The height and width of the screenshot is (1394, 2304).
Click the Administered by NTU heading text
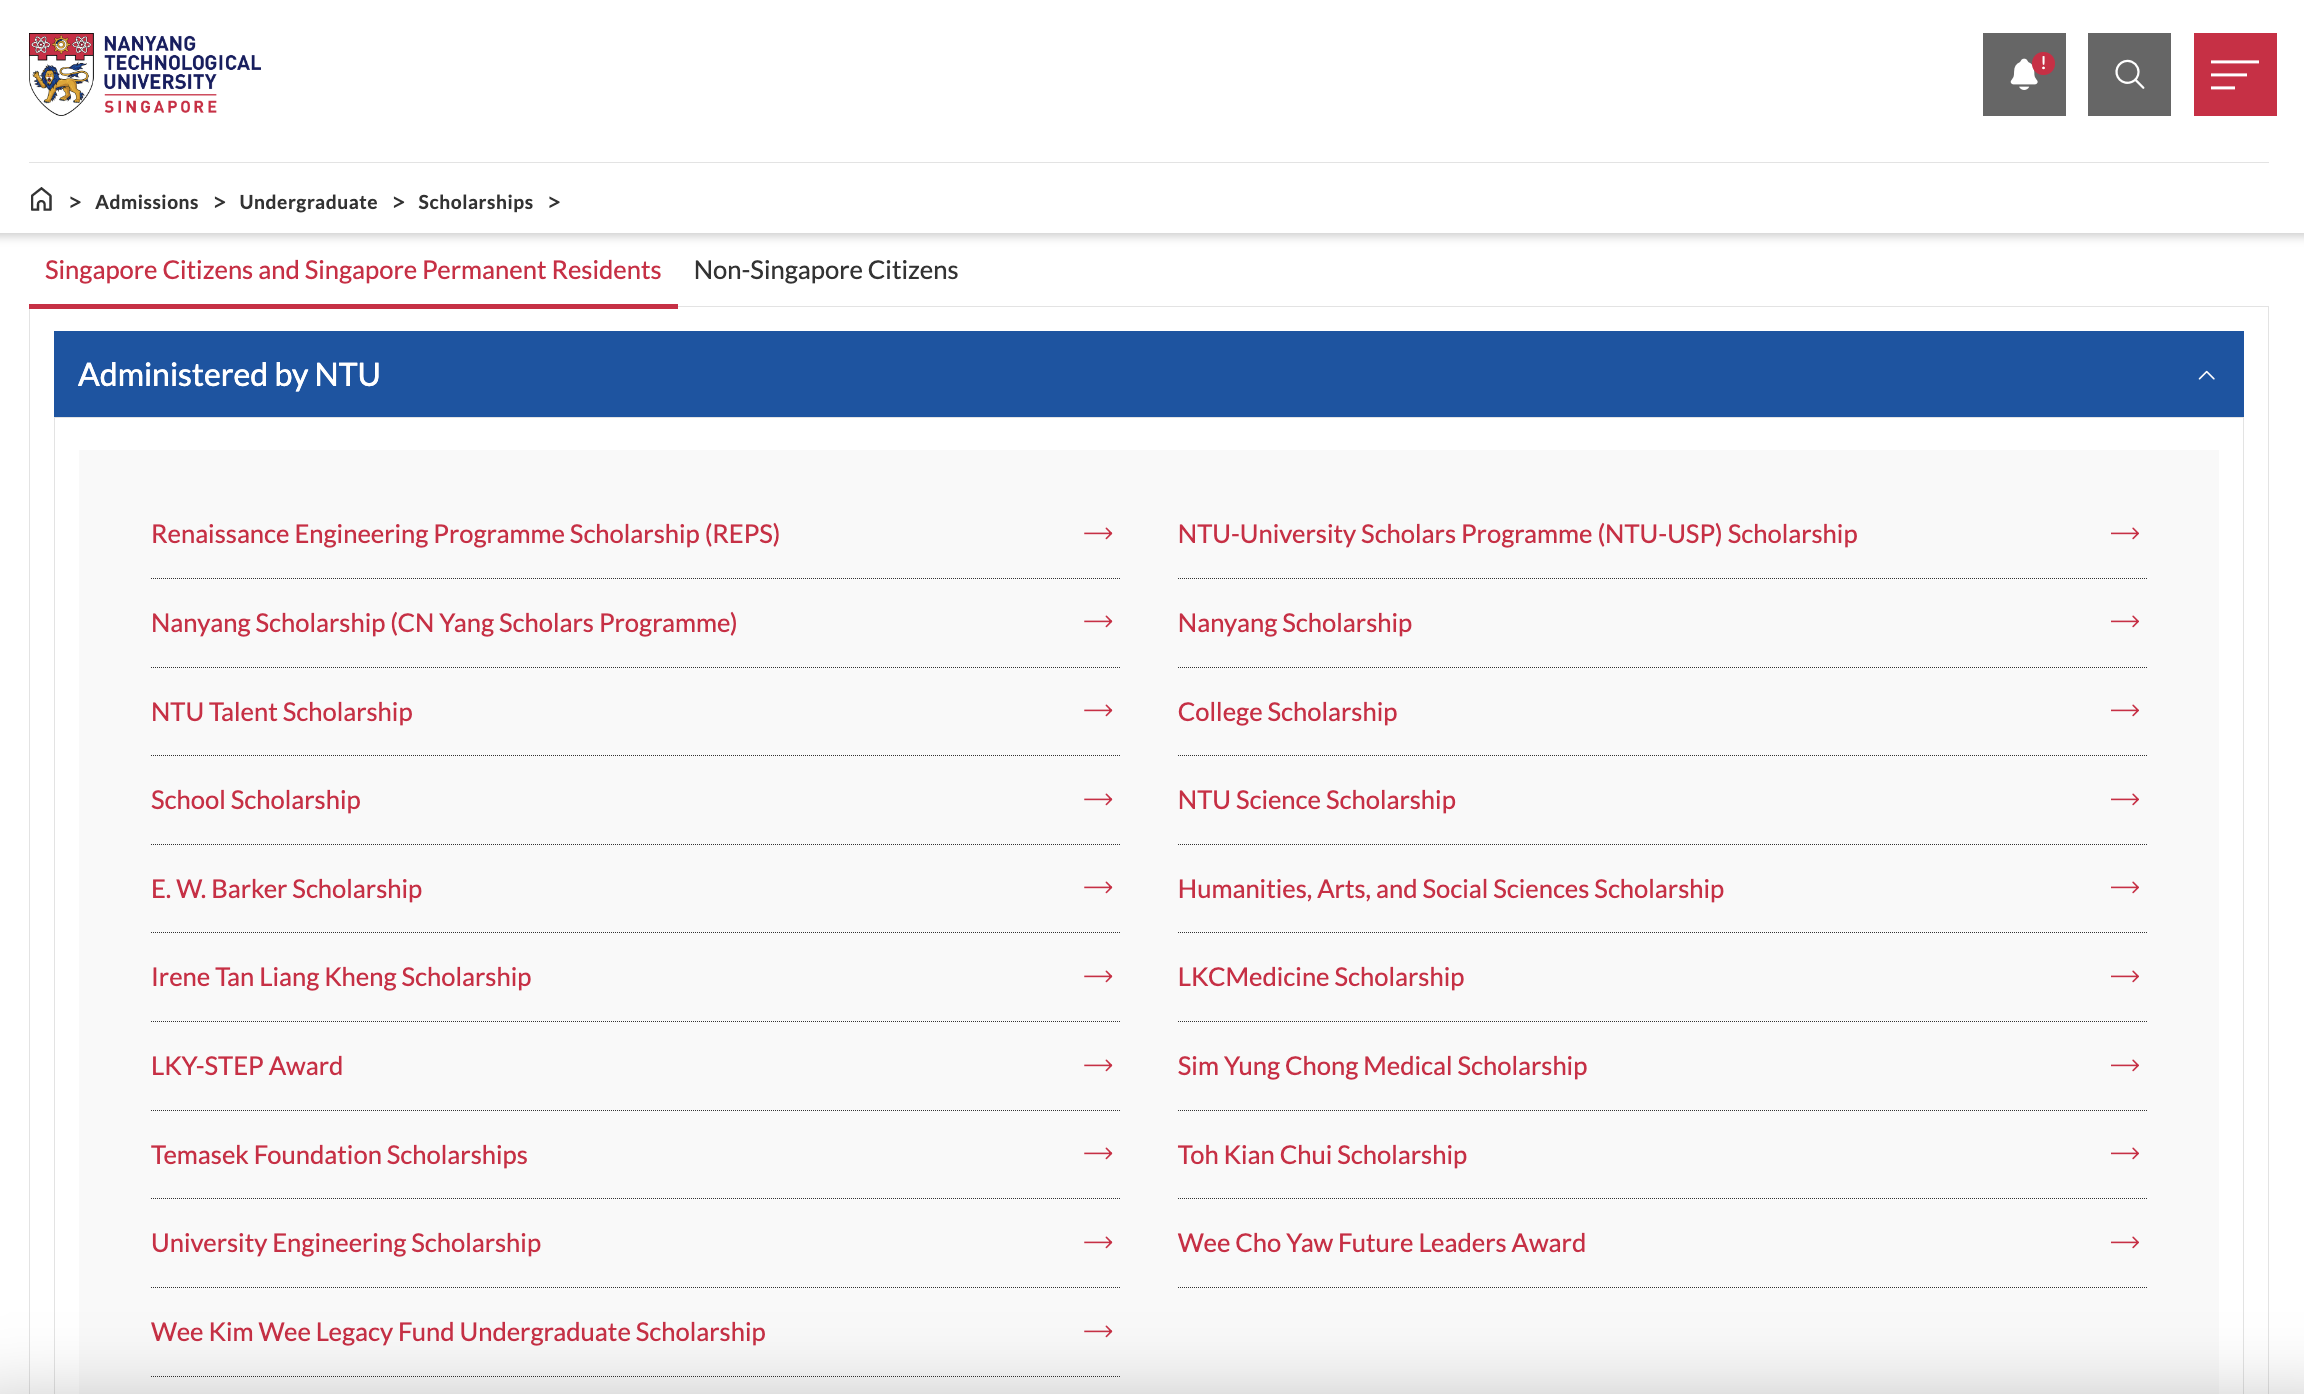pos(229,374)
